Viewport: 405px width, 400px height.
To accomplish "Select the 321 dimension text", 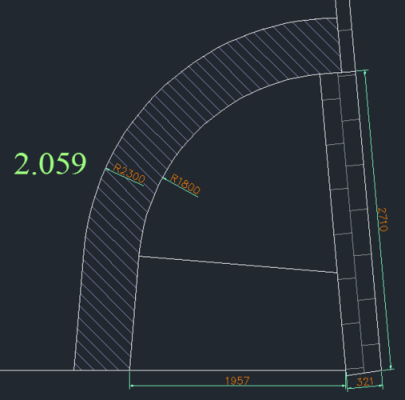I will (365, 382).
